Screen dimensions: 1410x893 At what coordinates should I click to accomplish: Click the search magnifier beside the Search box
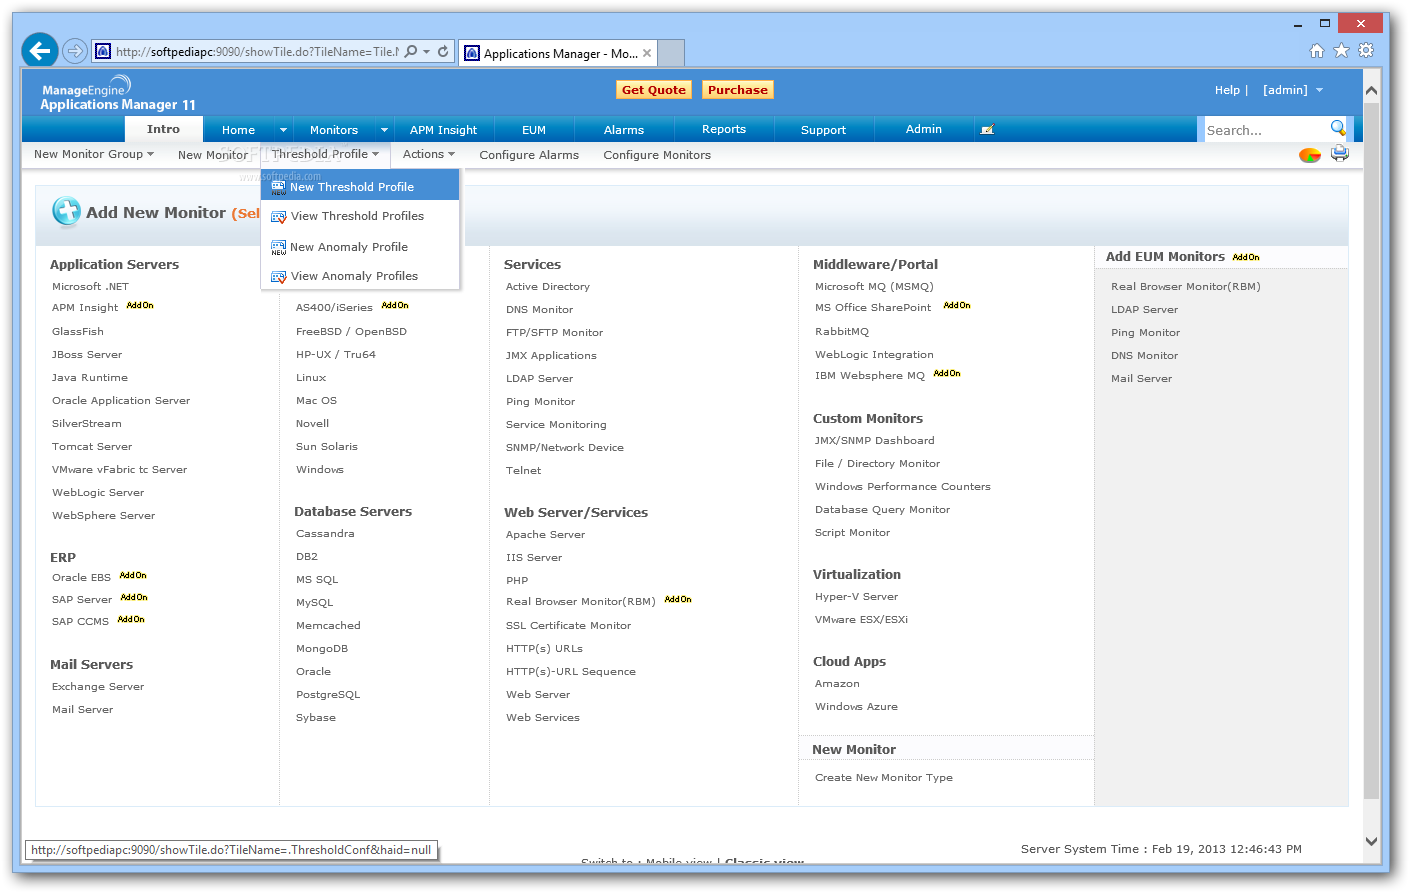tap(1338, 128)
